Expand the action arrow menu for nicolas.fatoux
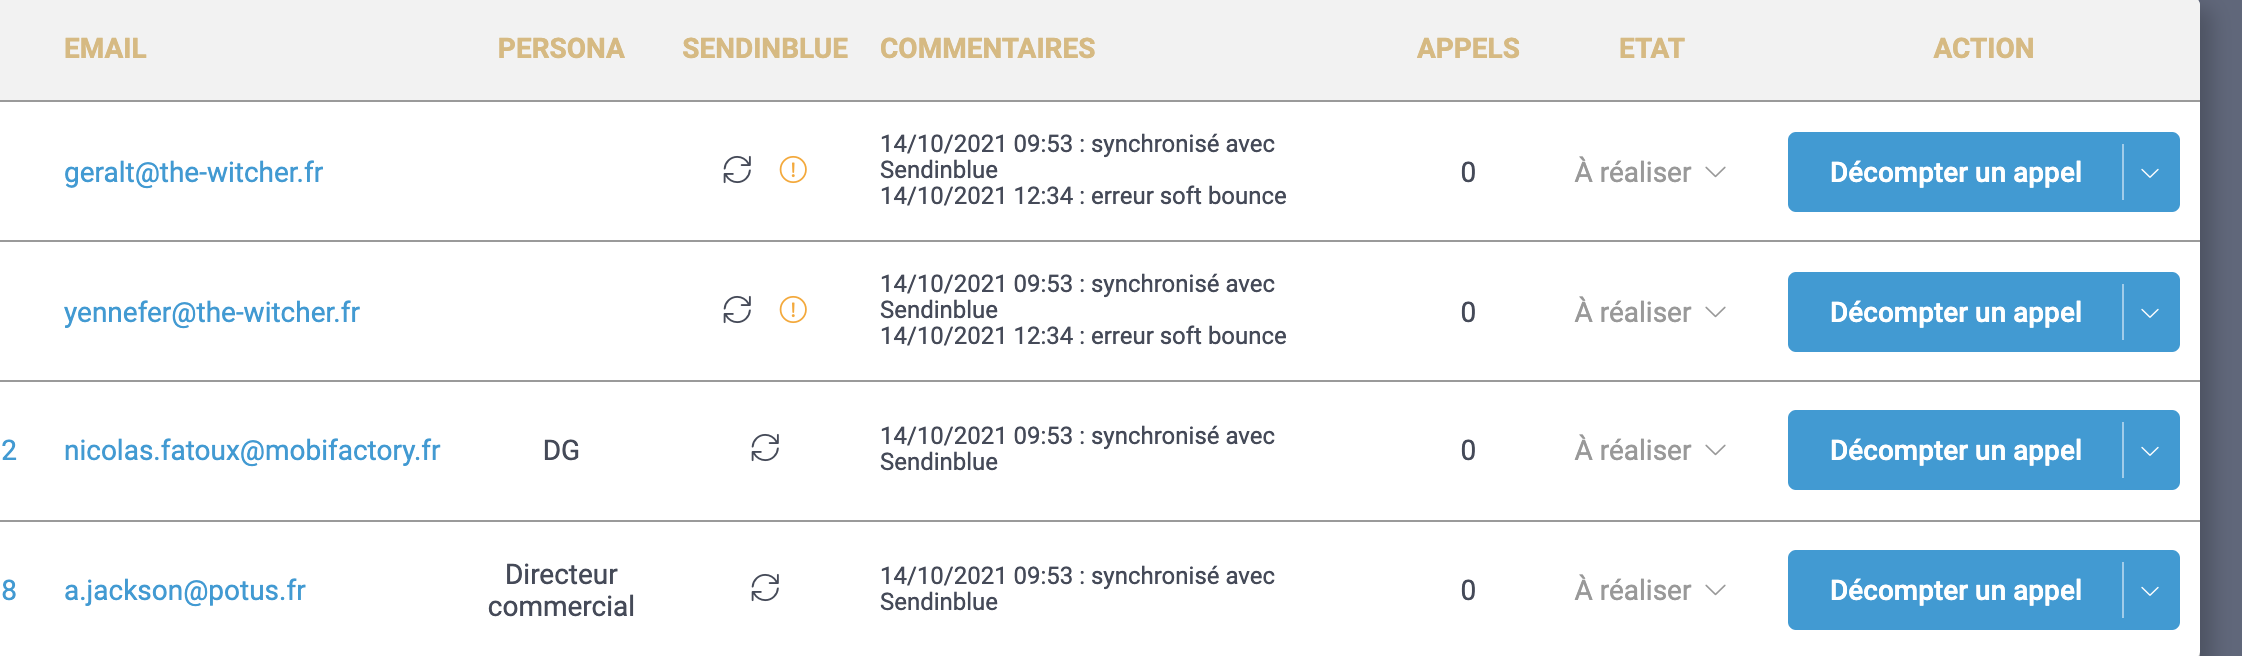Screen dimensions: 2242x656 (2150, 450)
